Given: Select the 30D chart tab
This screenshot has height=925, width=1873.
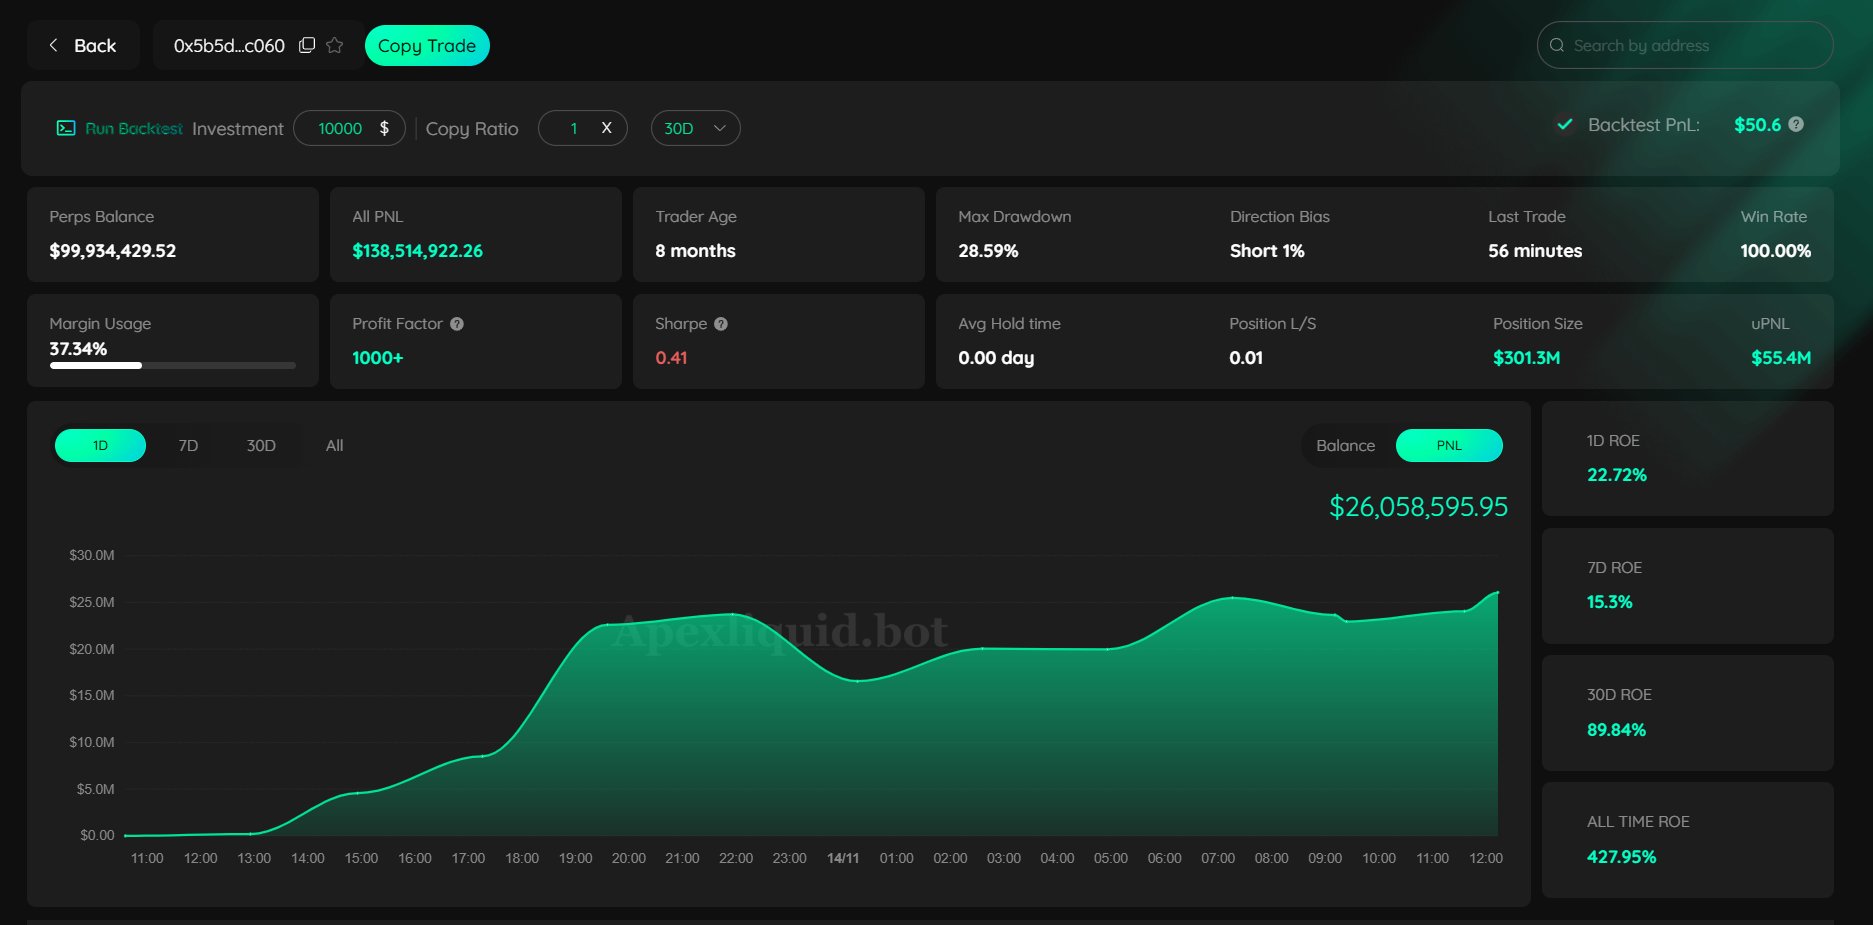Looking at the screenshot, I should click(x=261, y=446).
